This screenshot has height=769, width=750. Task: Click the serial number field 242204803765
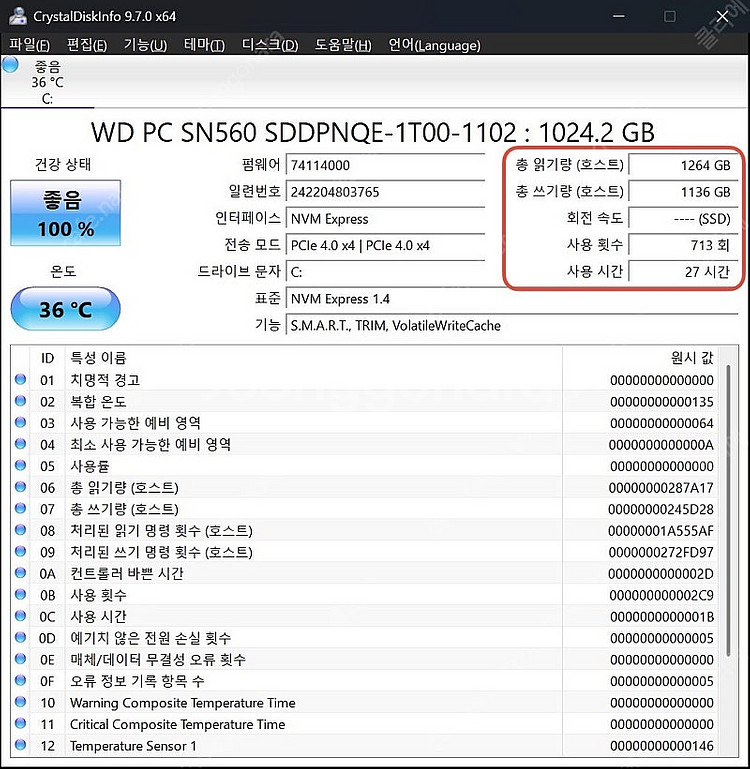click(386, 192)
